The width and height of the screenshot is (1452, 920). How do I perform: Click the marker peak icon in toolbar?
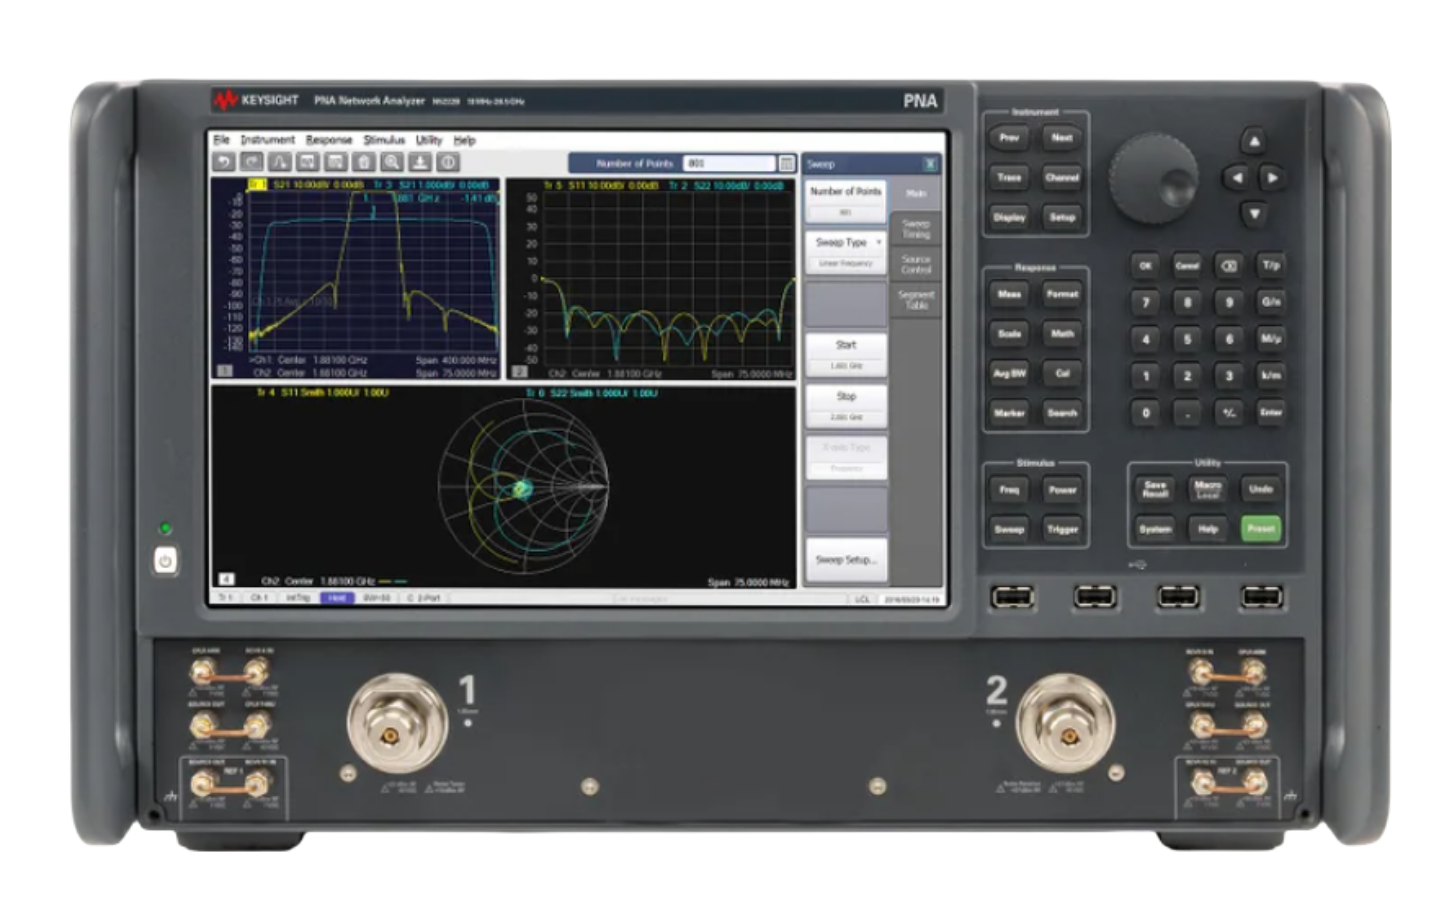281,163
